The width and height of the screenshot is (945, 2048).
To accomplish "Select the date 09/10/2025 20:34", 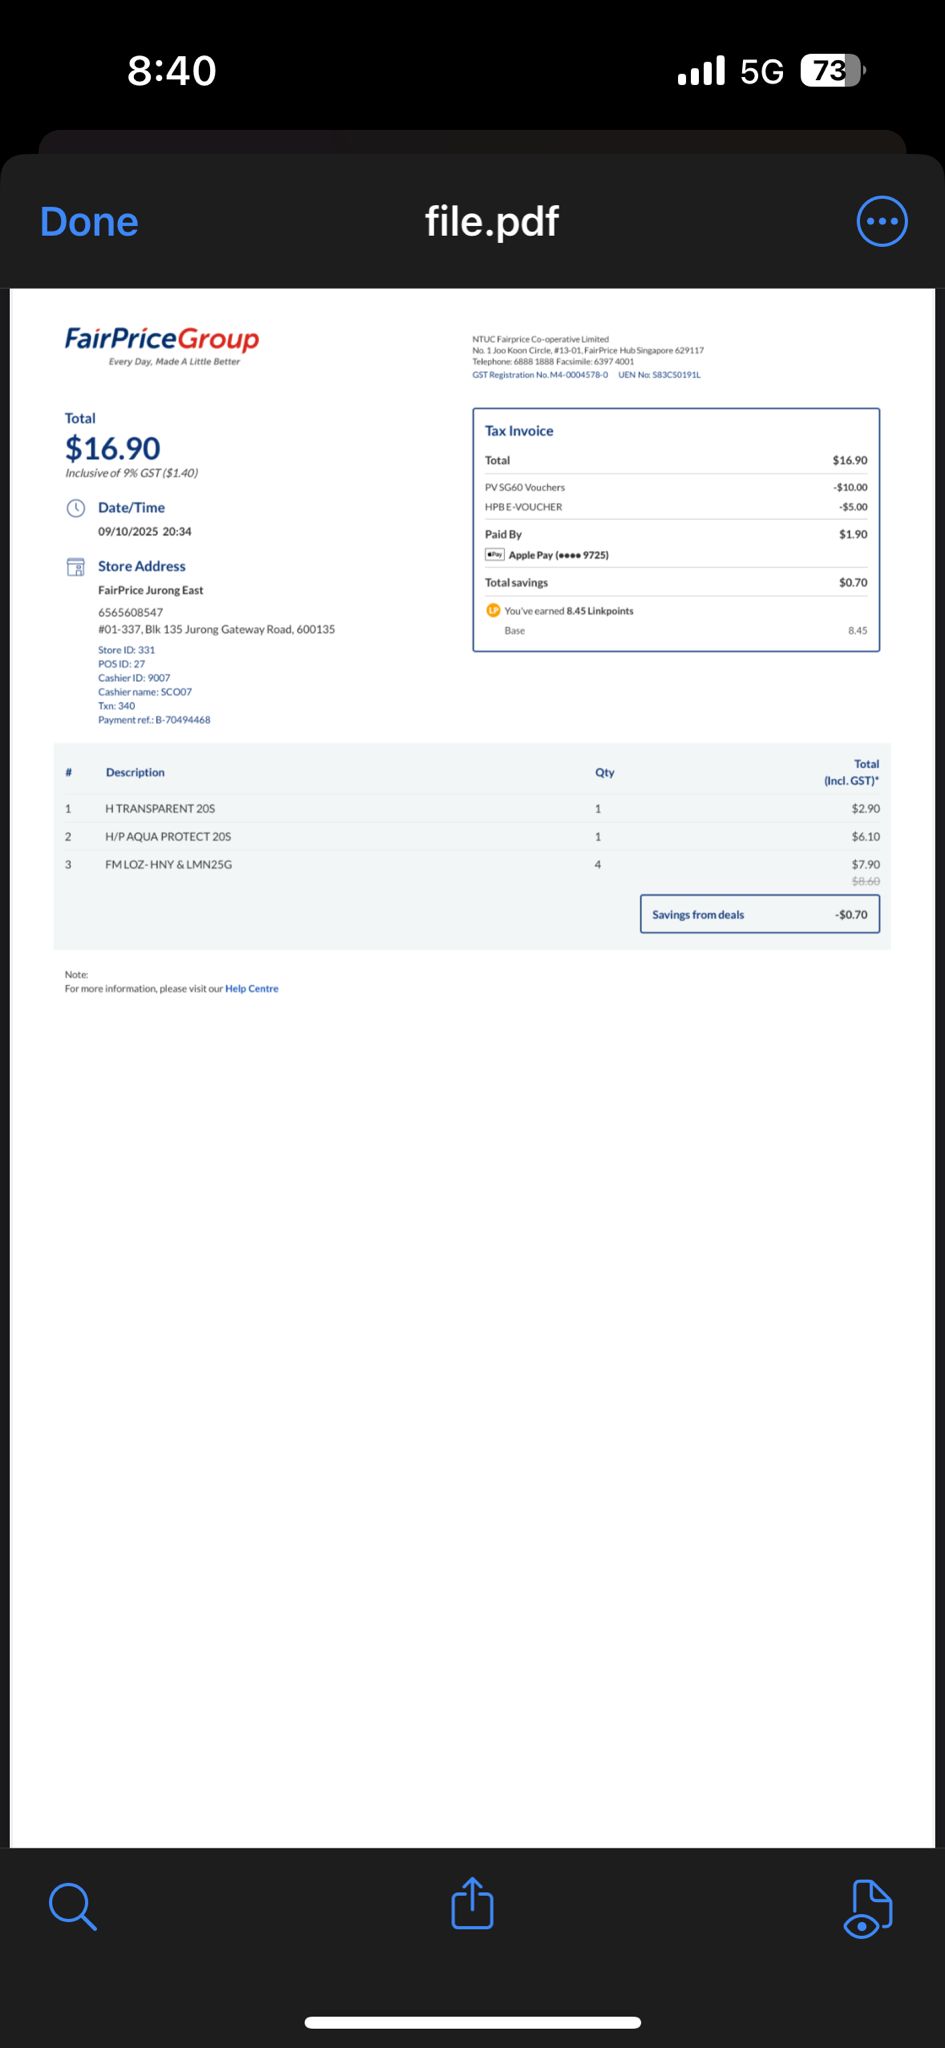I will [145, 532].
